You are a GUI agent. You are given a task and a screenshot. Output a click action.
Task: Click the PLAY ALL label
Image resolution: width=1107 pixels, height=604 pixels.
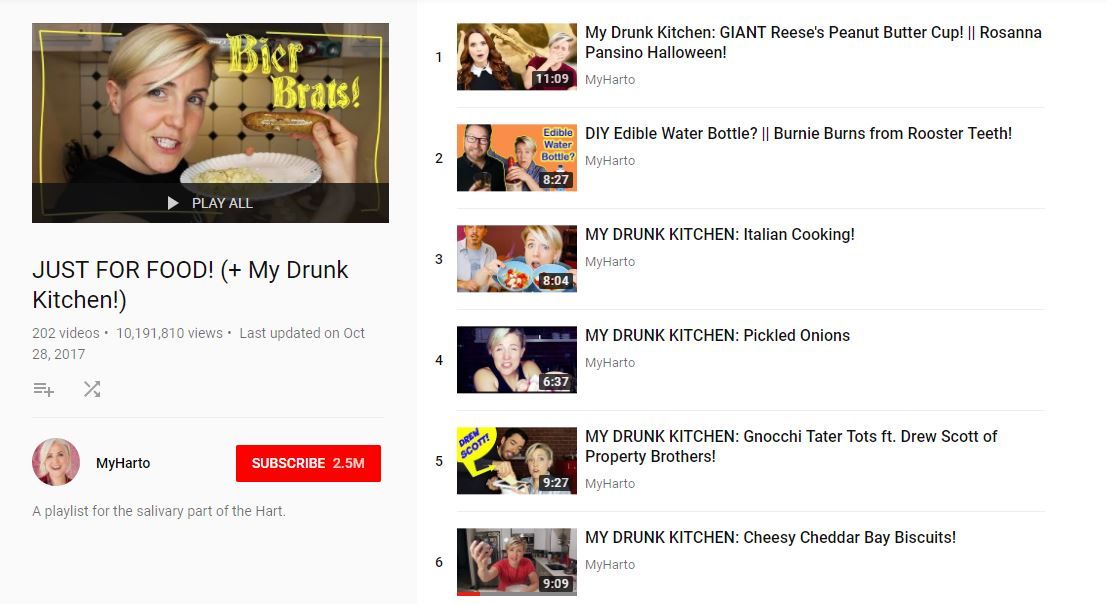point(222,203)
